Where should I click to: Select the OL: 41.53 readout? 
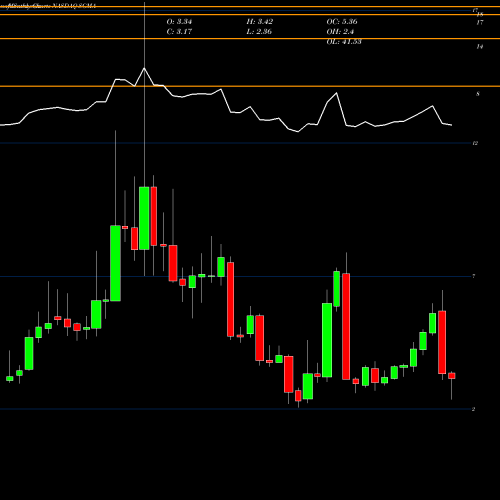click(x=344, y=42)
